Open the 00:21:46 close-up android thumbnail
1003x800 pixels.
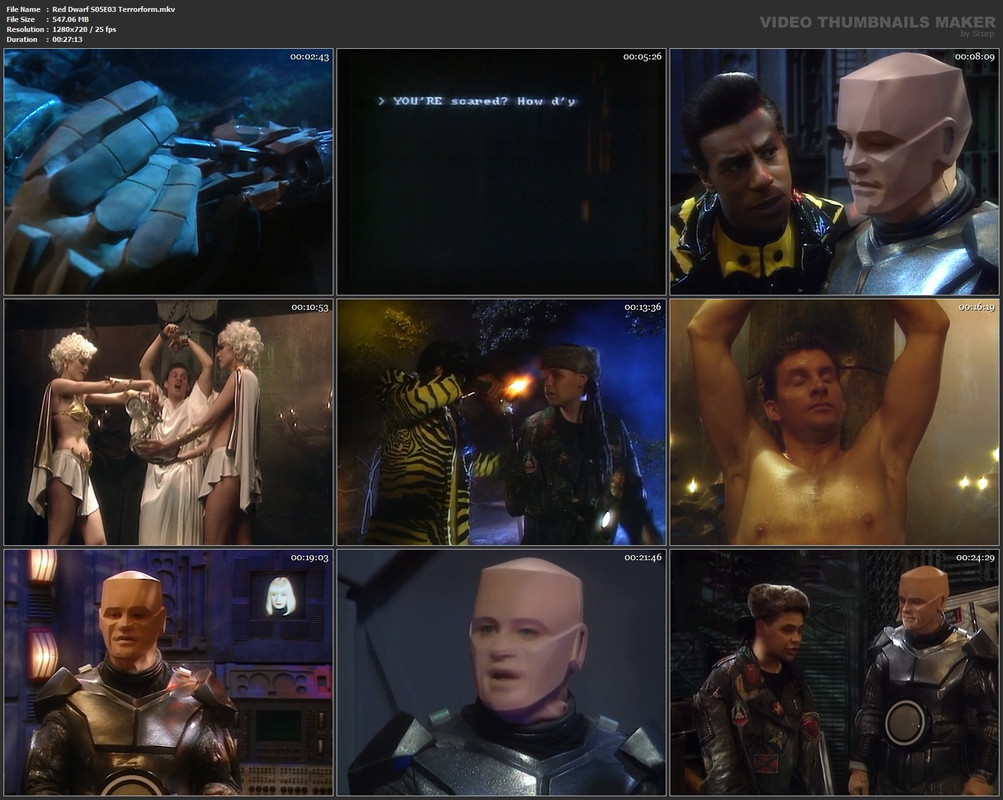pyautogui.click(x=502, y=673)
